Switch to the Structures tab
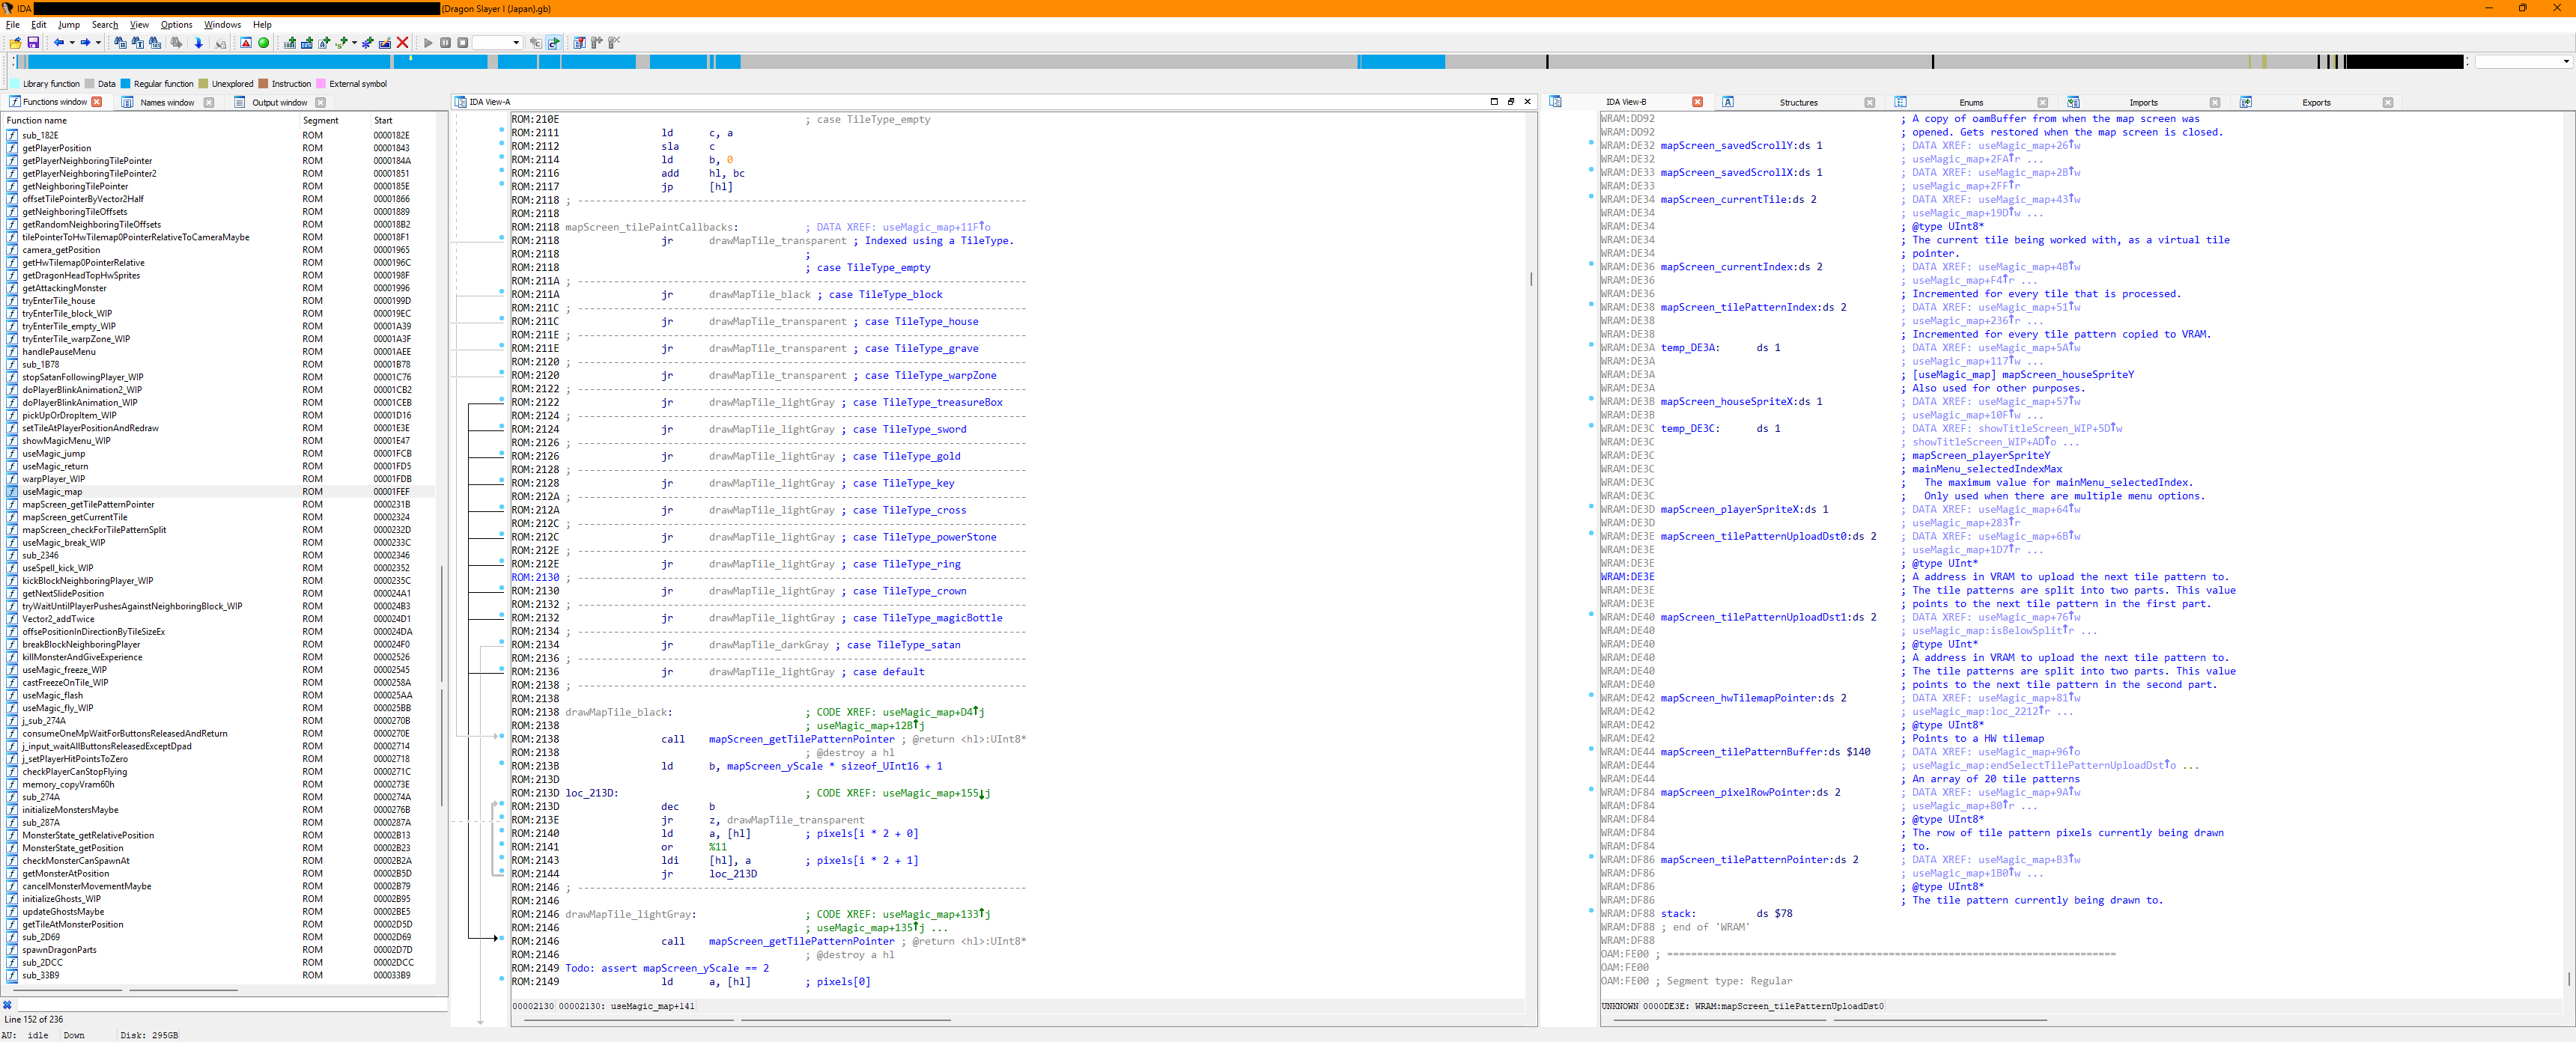2576x1042 pixels. tap(1798, 102)
